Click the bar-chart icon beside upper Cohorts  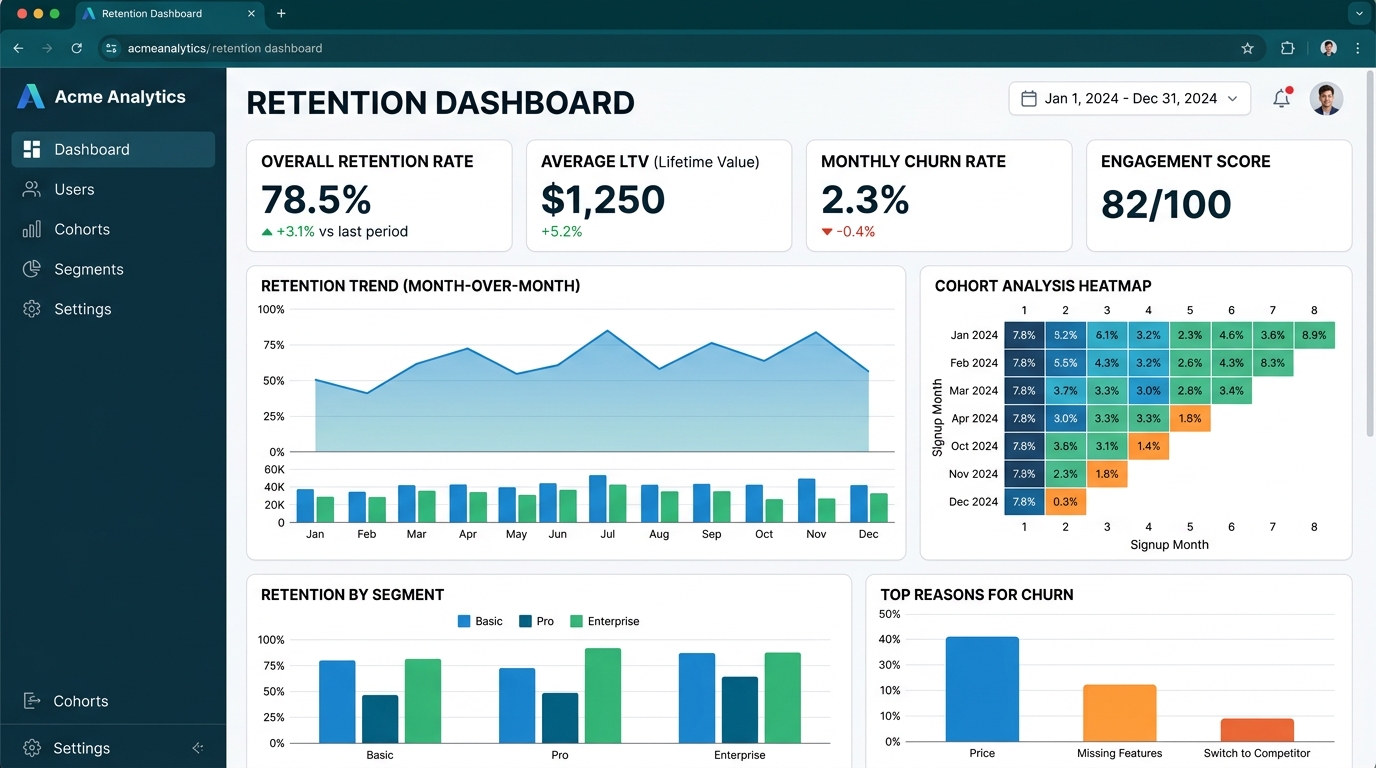[32, 229]
